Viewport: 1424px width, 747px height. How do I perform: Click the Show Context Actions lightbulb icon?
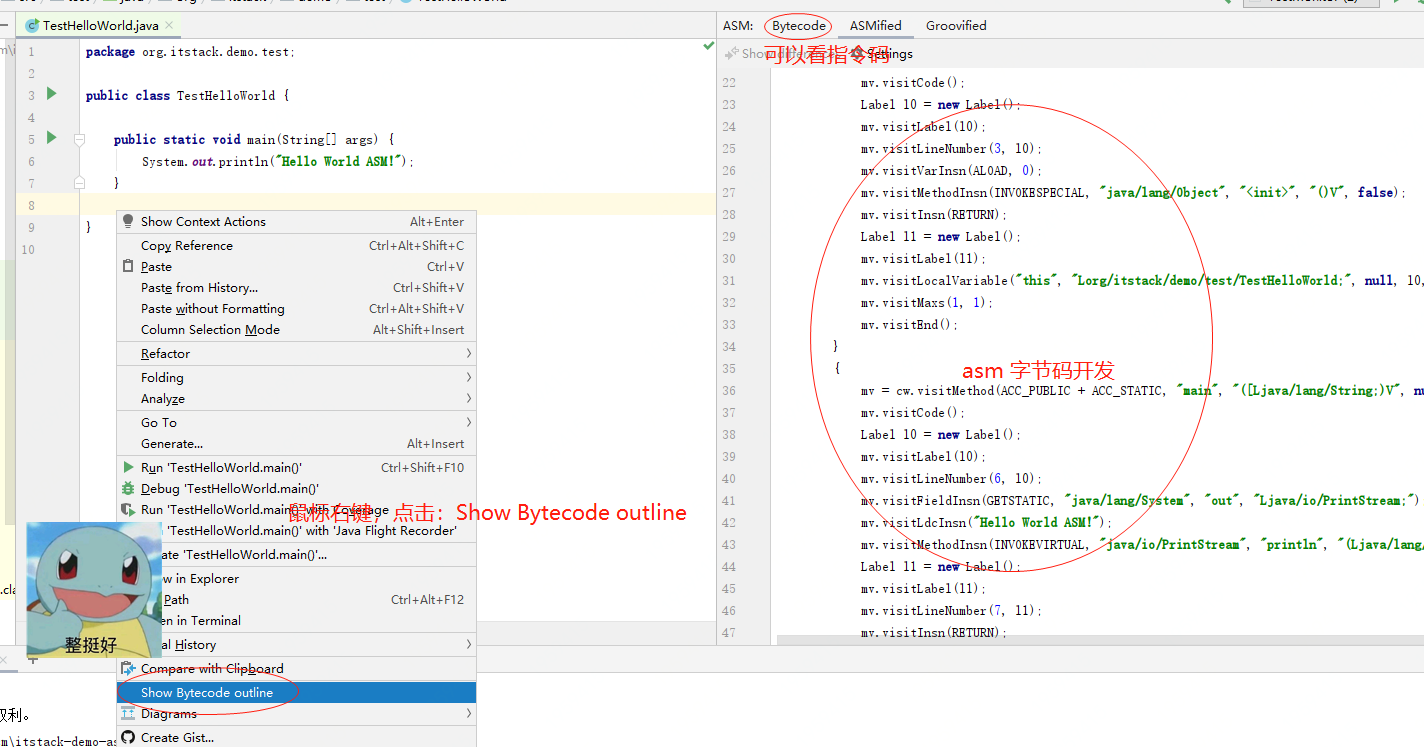click(x=127, y=221)
